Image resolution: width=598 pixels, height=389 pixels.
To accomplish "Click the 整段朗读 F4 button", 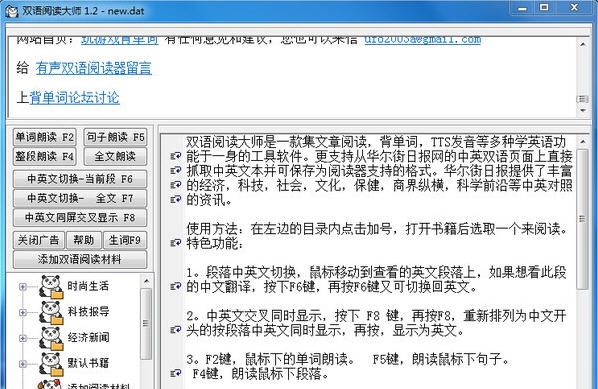I will [45, 156].
